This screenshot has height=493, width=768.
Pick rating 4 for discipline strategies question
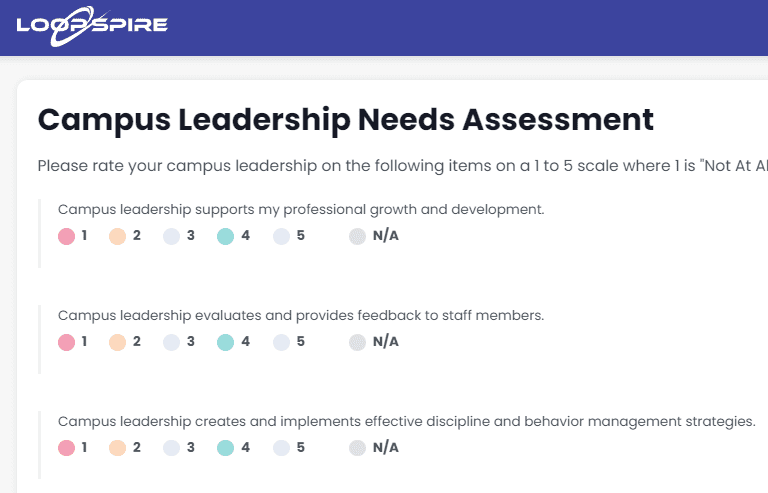point(225,447)
